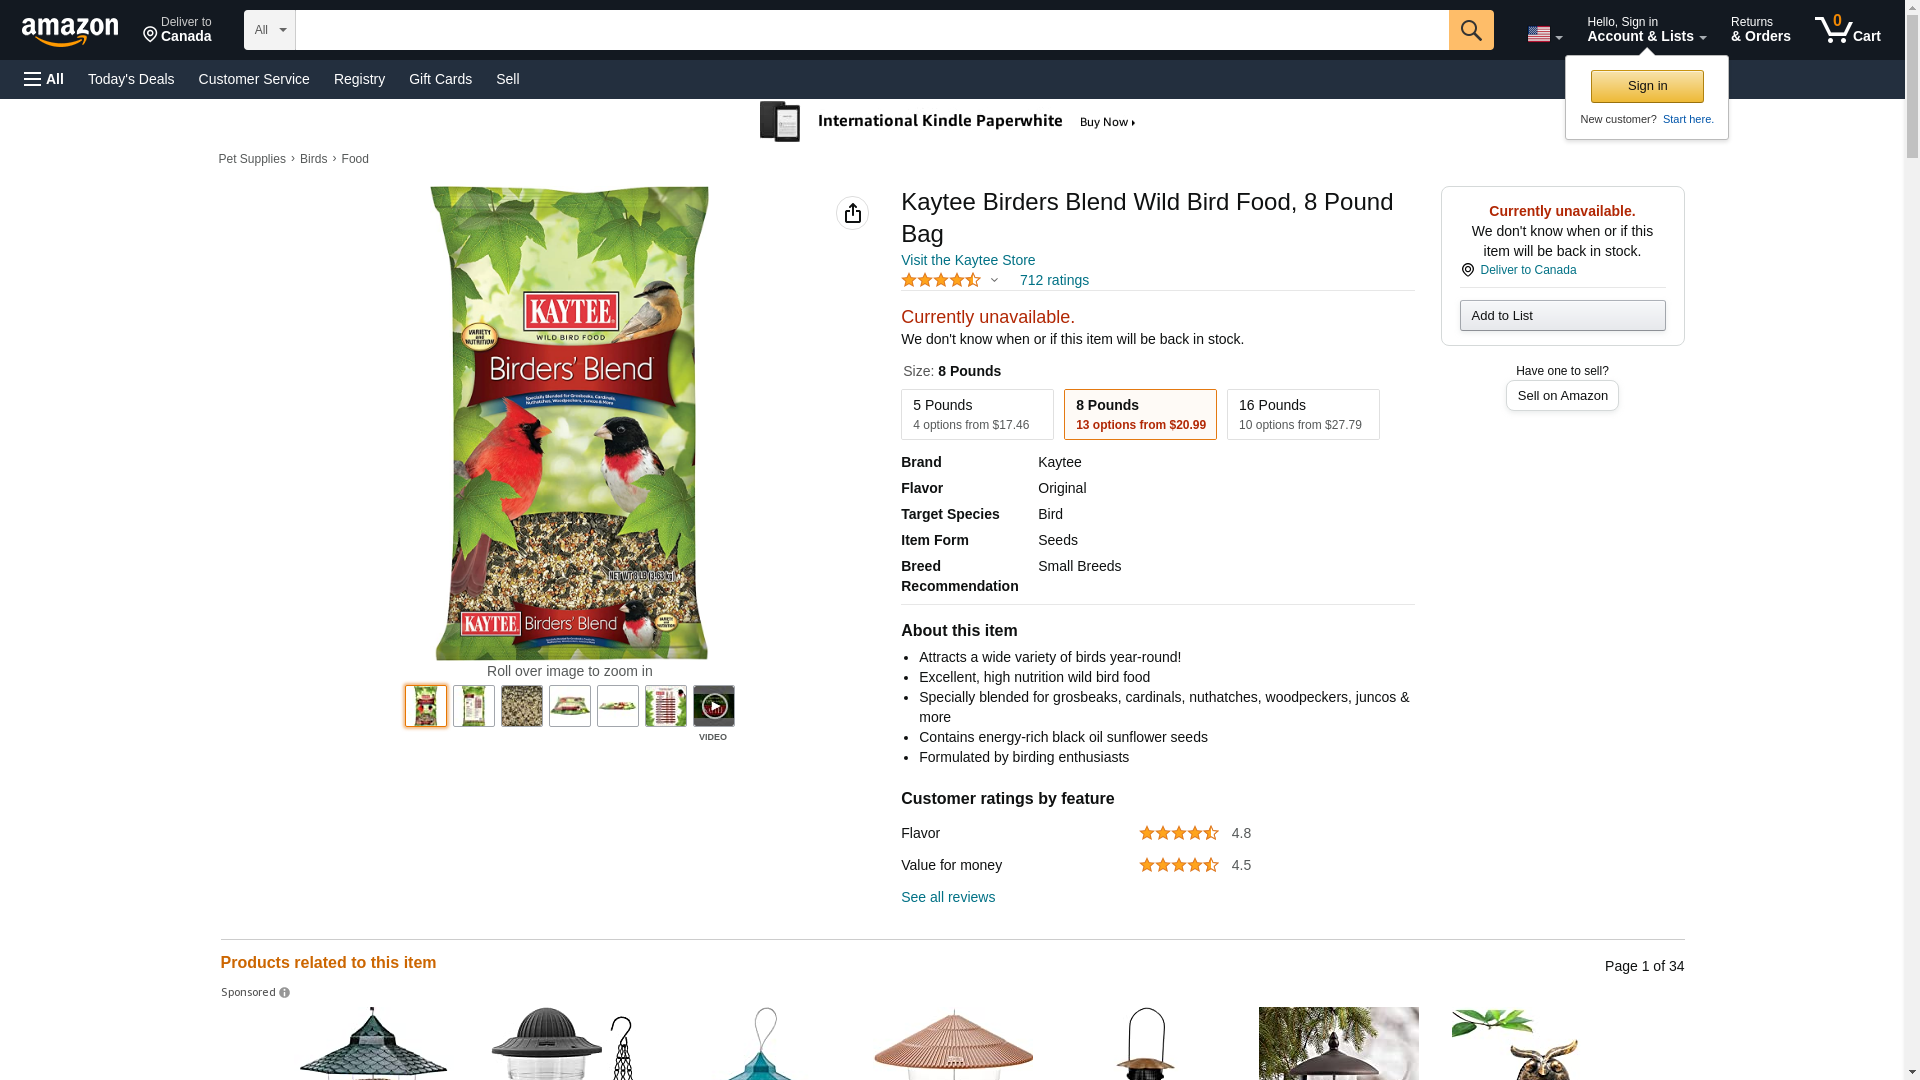Click the Amazon logo

[70, 31]
